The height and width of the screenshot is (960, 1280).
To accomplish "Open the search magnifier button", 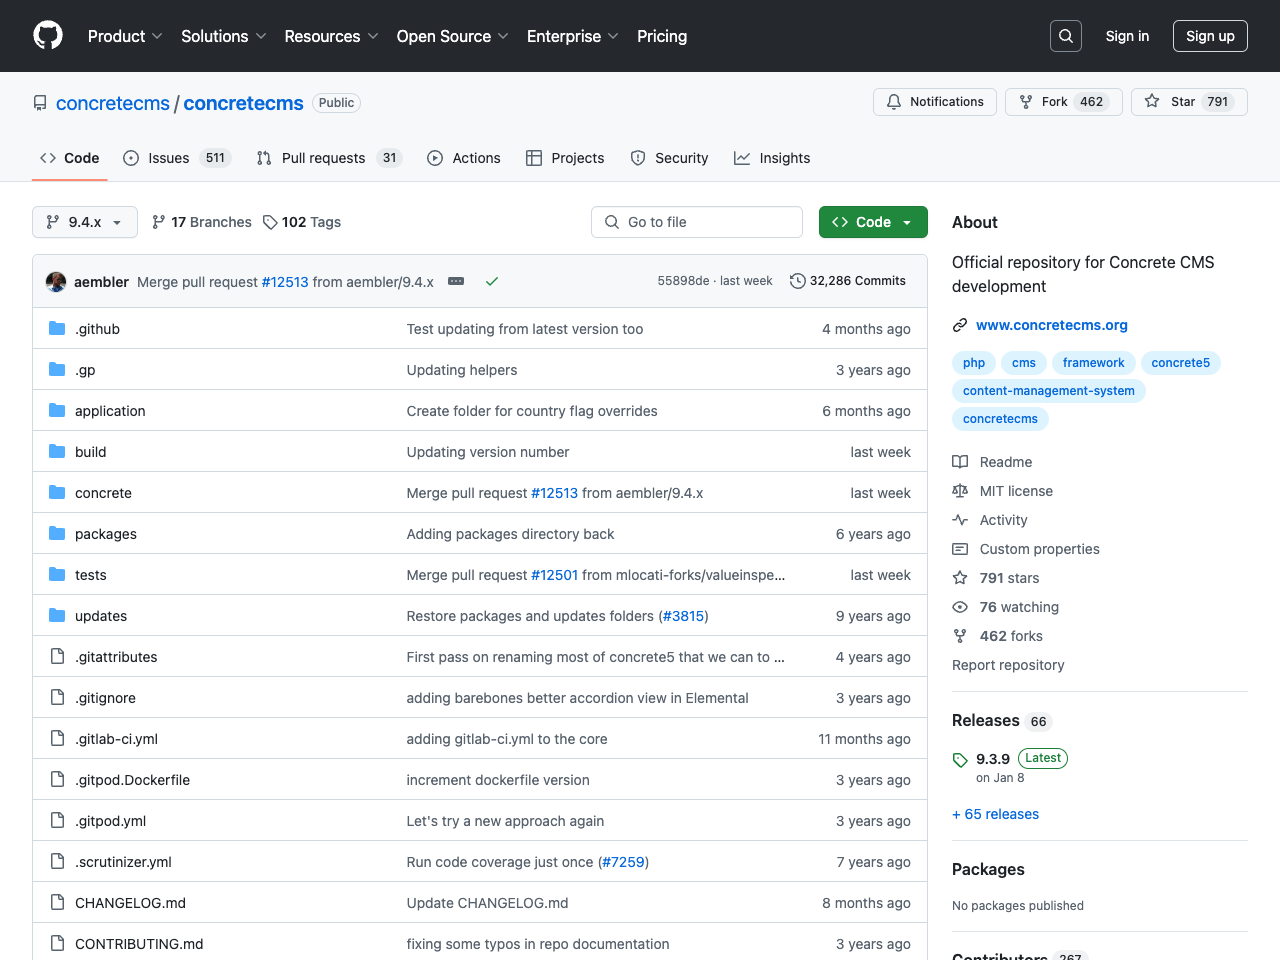I will pos(1066,36).
